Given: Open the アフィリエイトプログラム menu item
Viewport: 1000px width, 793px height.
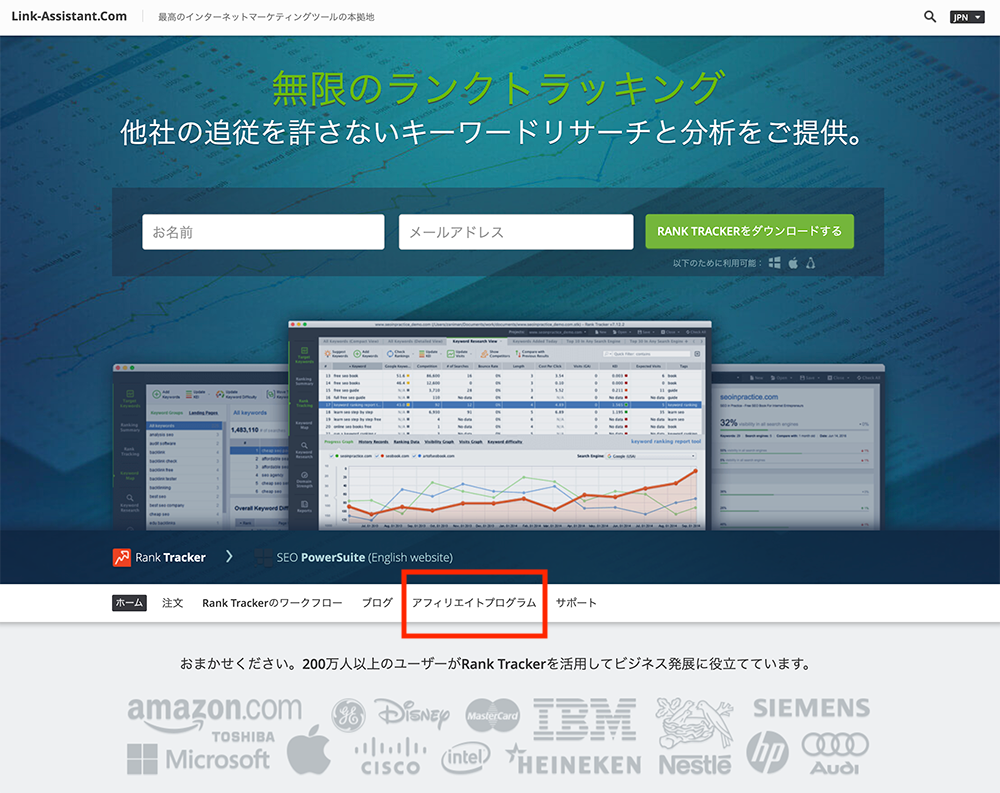Looking at the screenshot, I should 474,603.
